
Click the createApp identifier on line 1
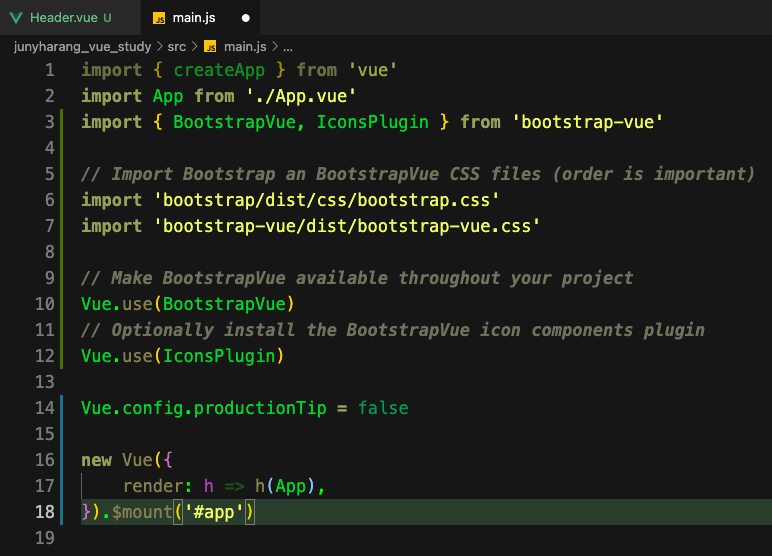click(x=219, y=70)
